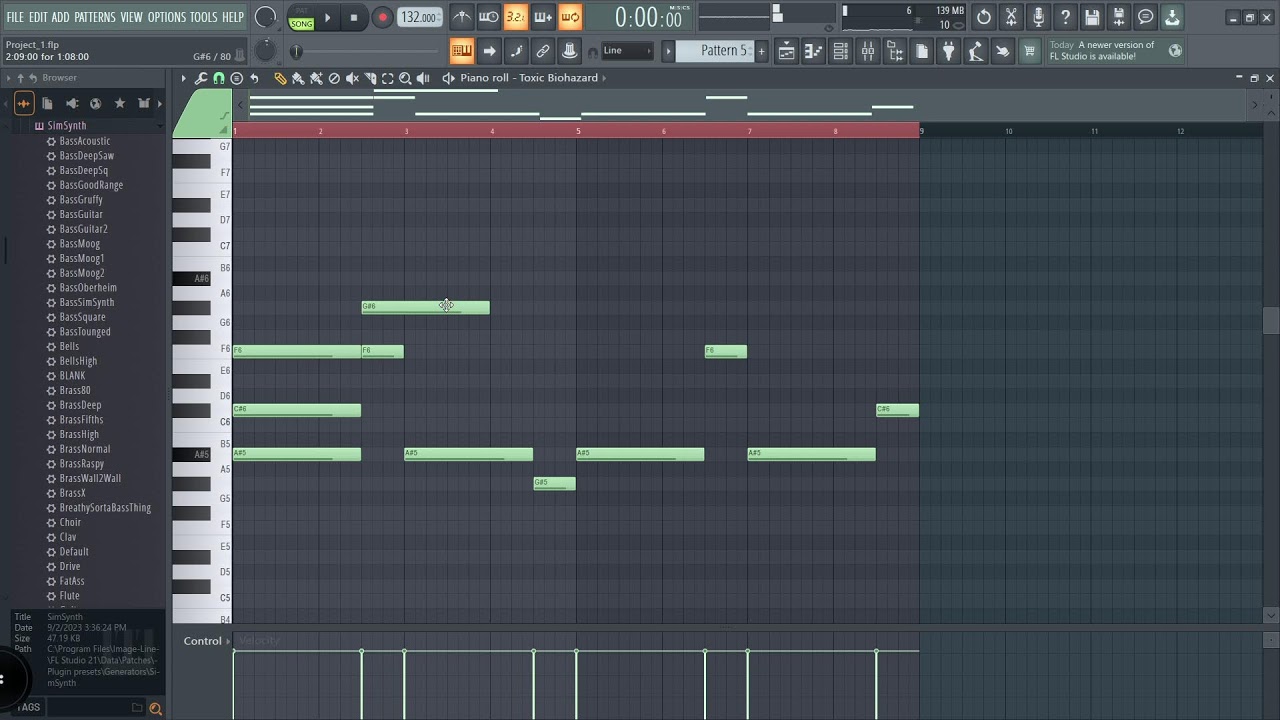Select the Playback speaker tool
This screenshot has width=1280, height=720.
coord(423,78)
